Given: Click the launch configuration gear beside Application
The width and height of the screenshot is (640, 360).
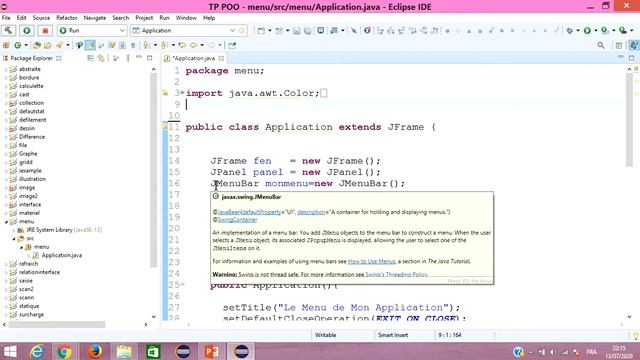Looking at the screenshot, I should pos(242,31).
